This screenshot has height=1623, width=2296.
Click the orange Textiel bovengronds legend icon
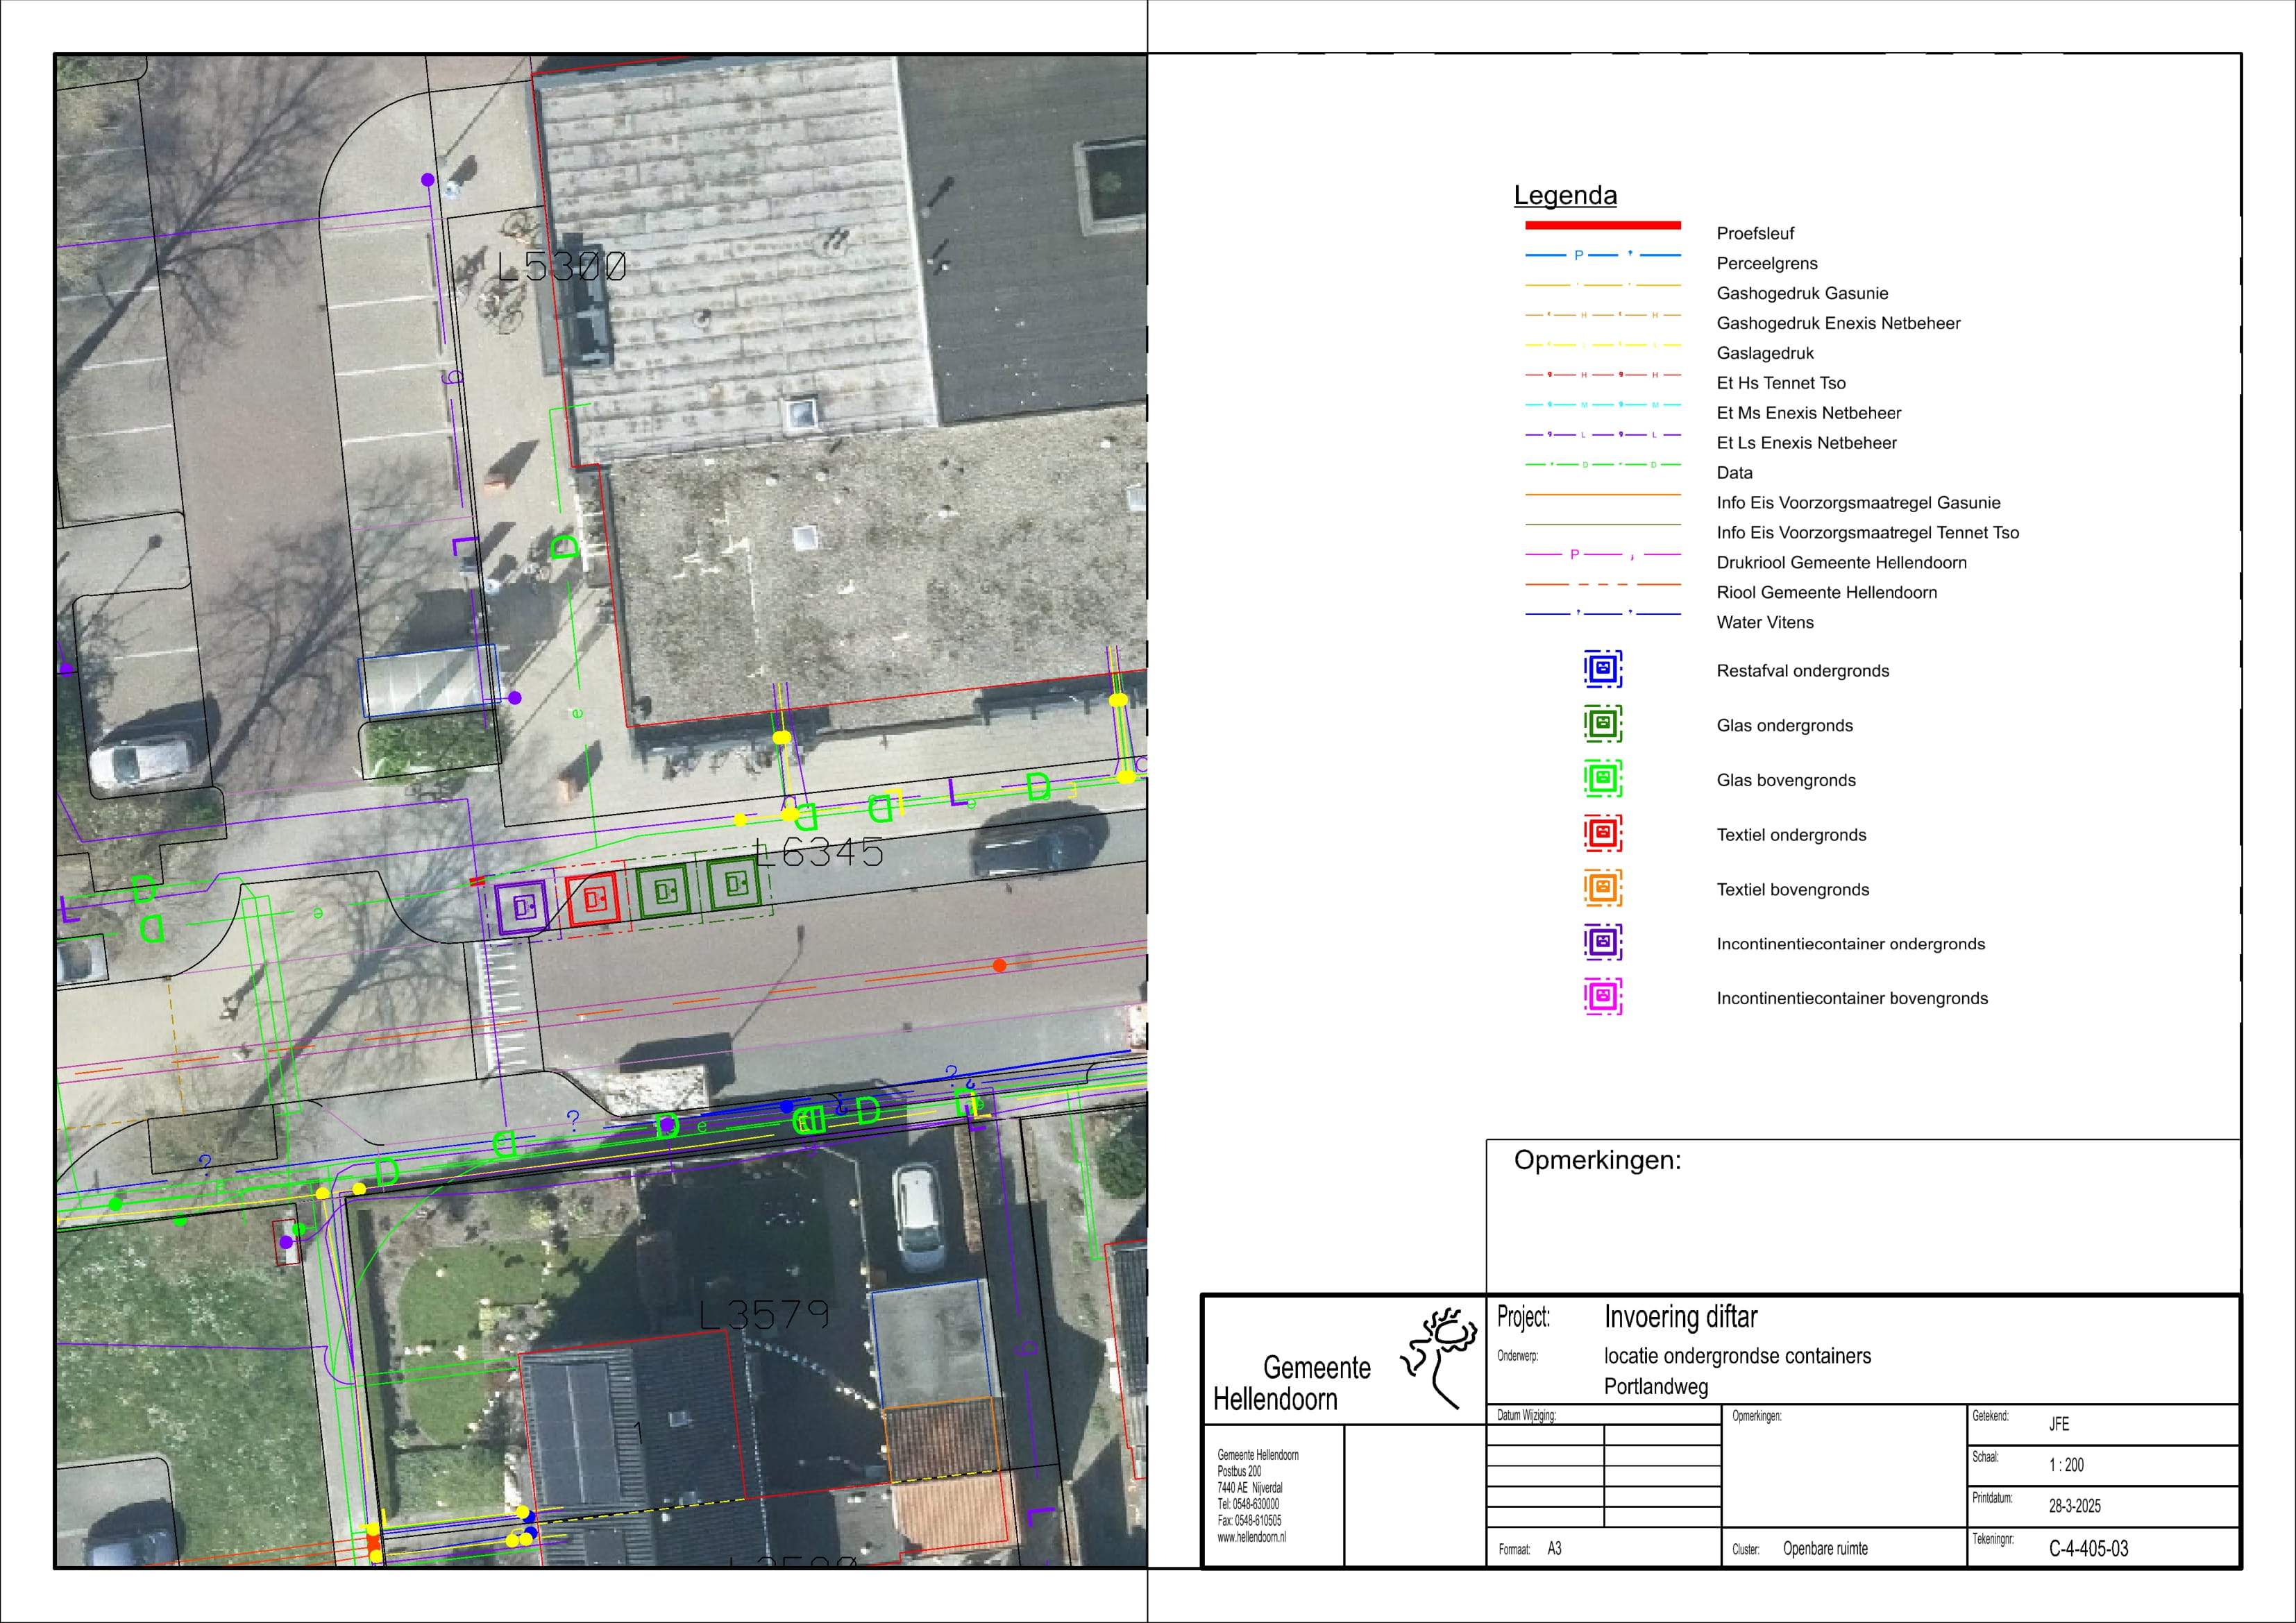(1602, 888)
